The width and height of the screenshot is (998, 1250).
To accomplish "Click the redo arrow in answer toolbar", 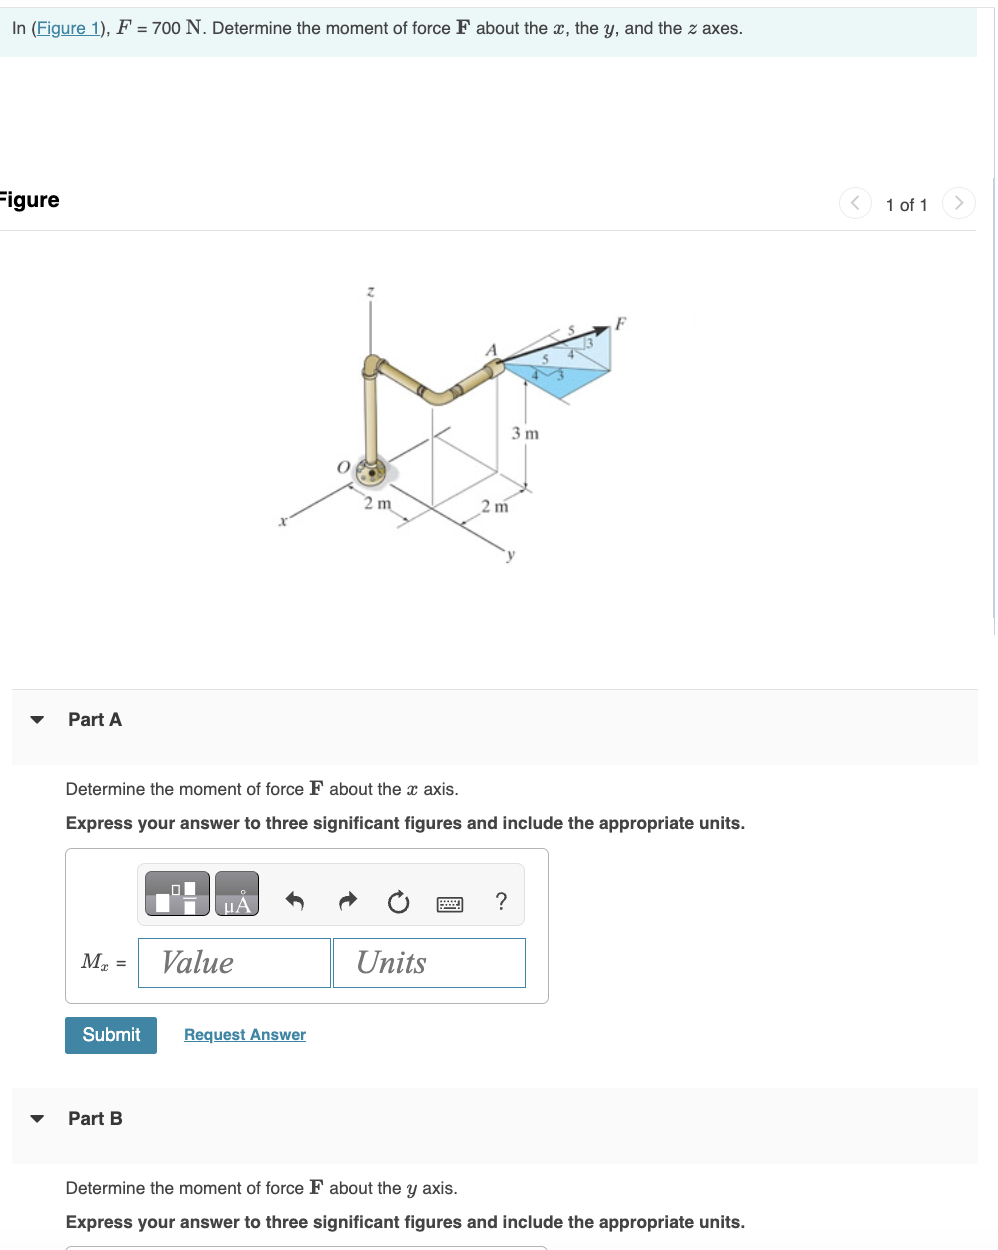I will click(x=347, y=902).
